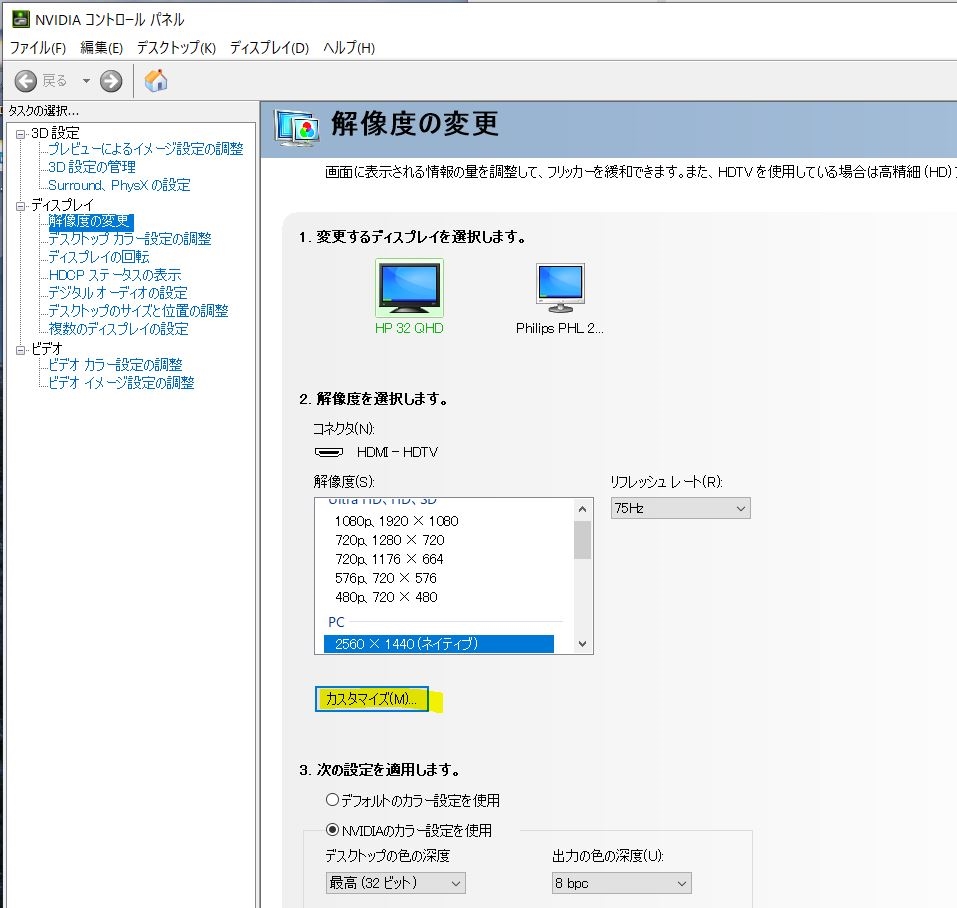957x908 pixels.
Task: Open the ファイル(F) menu
Action: (x=38, y=48)
